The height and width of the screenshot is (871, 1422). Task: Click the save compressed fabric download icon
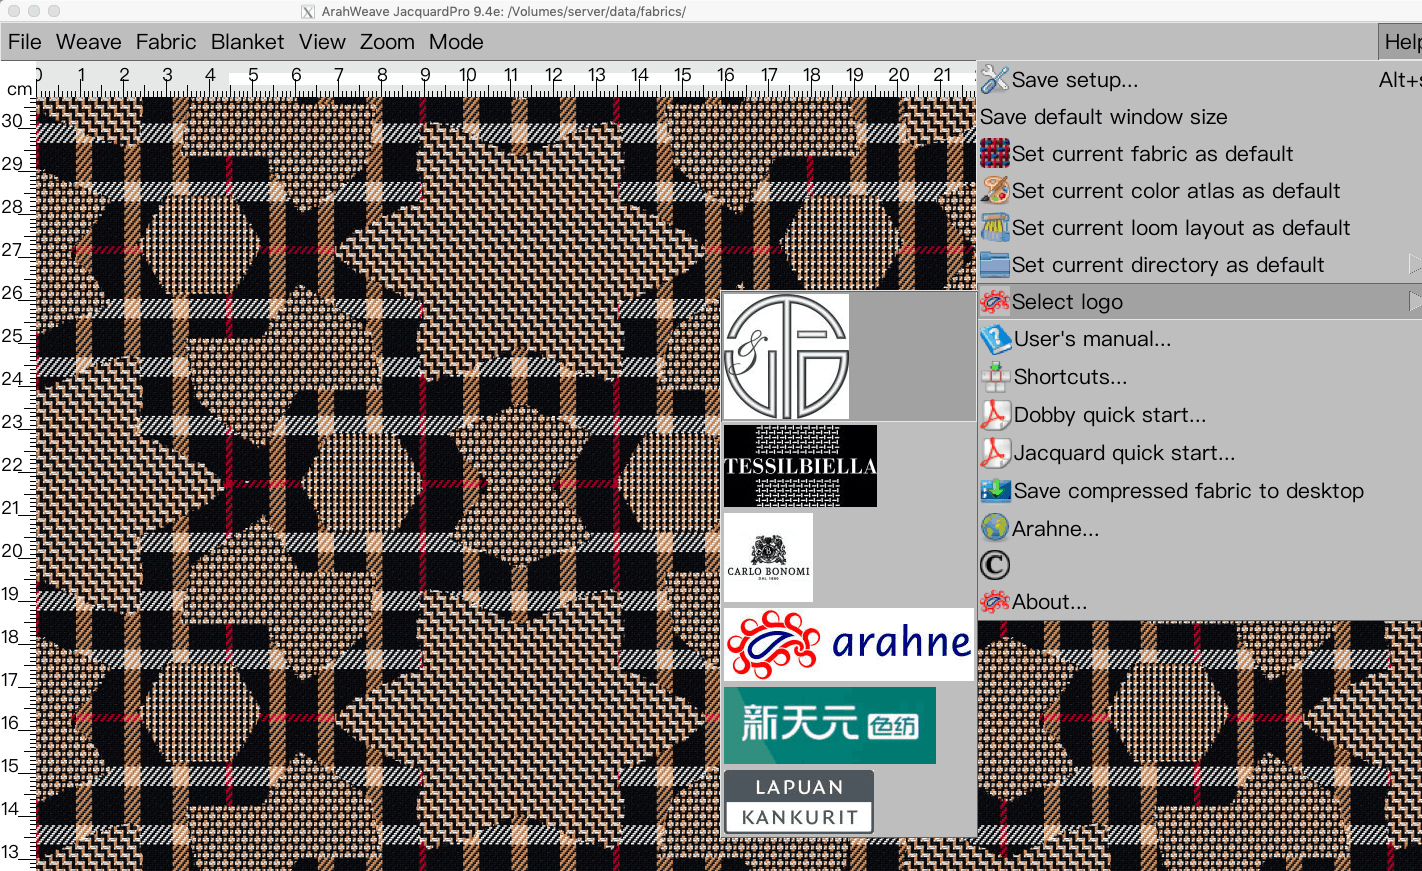(x=996, y=490)
